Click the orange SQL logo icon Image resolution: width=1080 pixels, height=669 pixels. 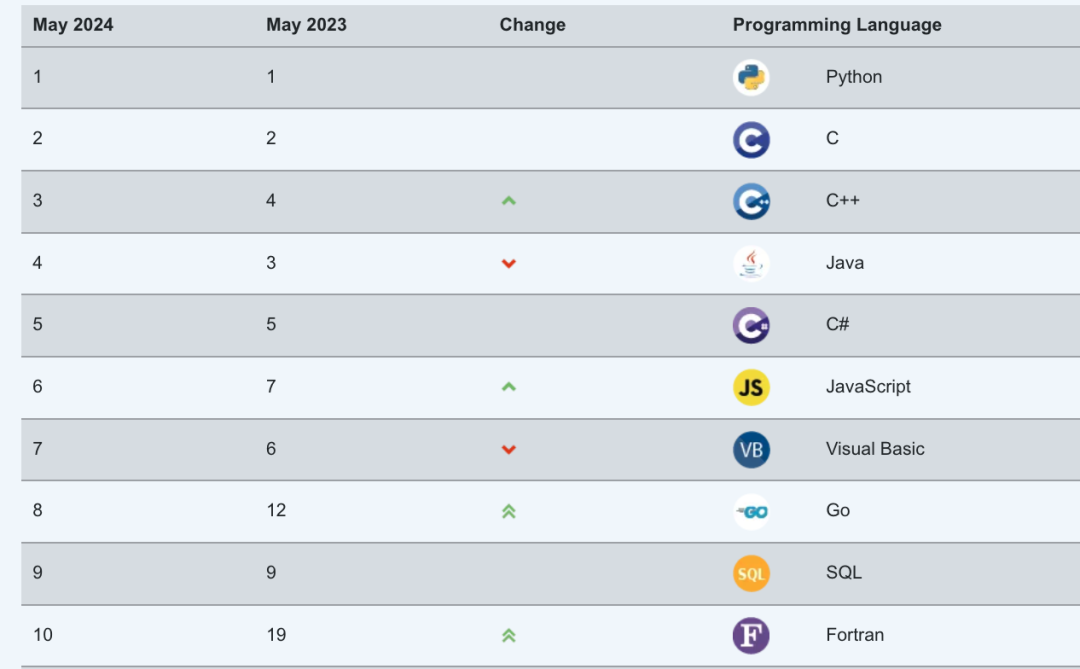coord(751,573)
